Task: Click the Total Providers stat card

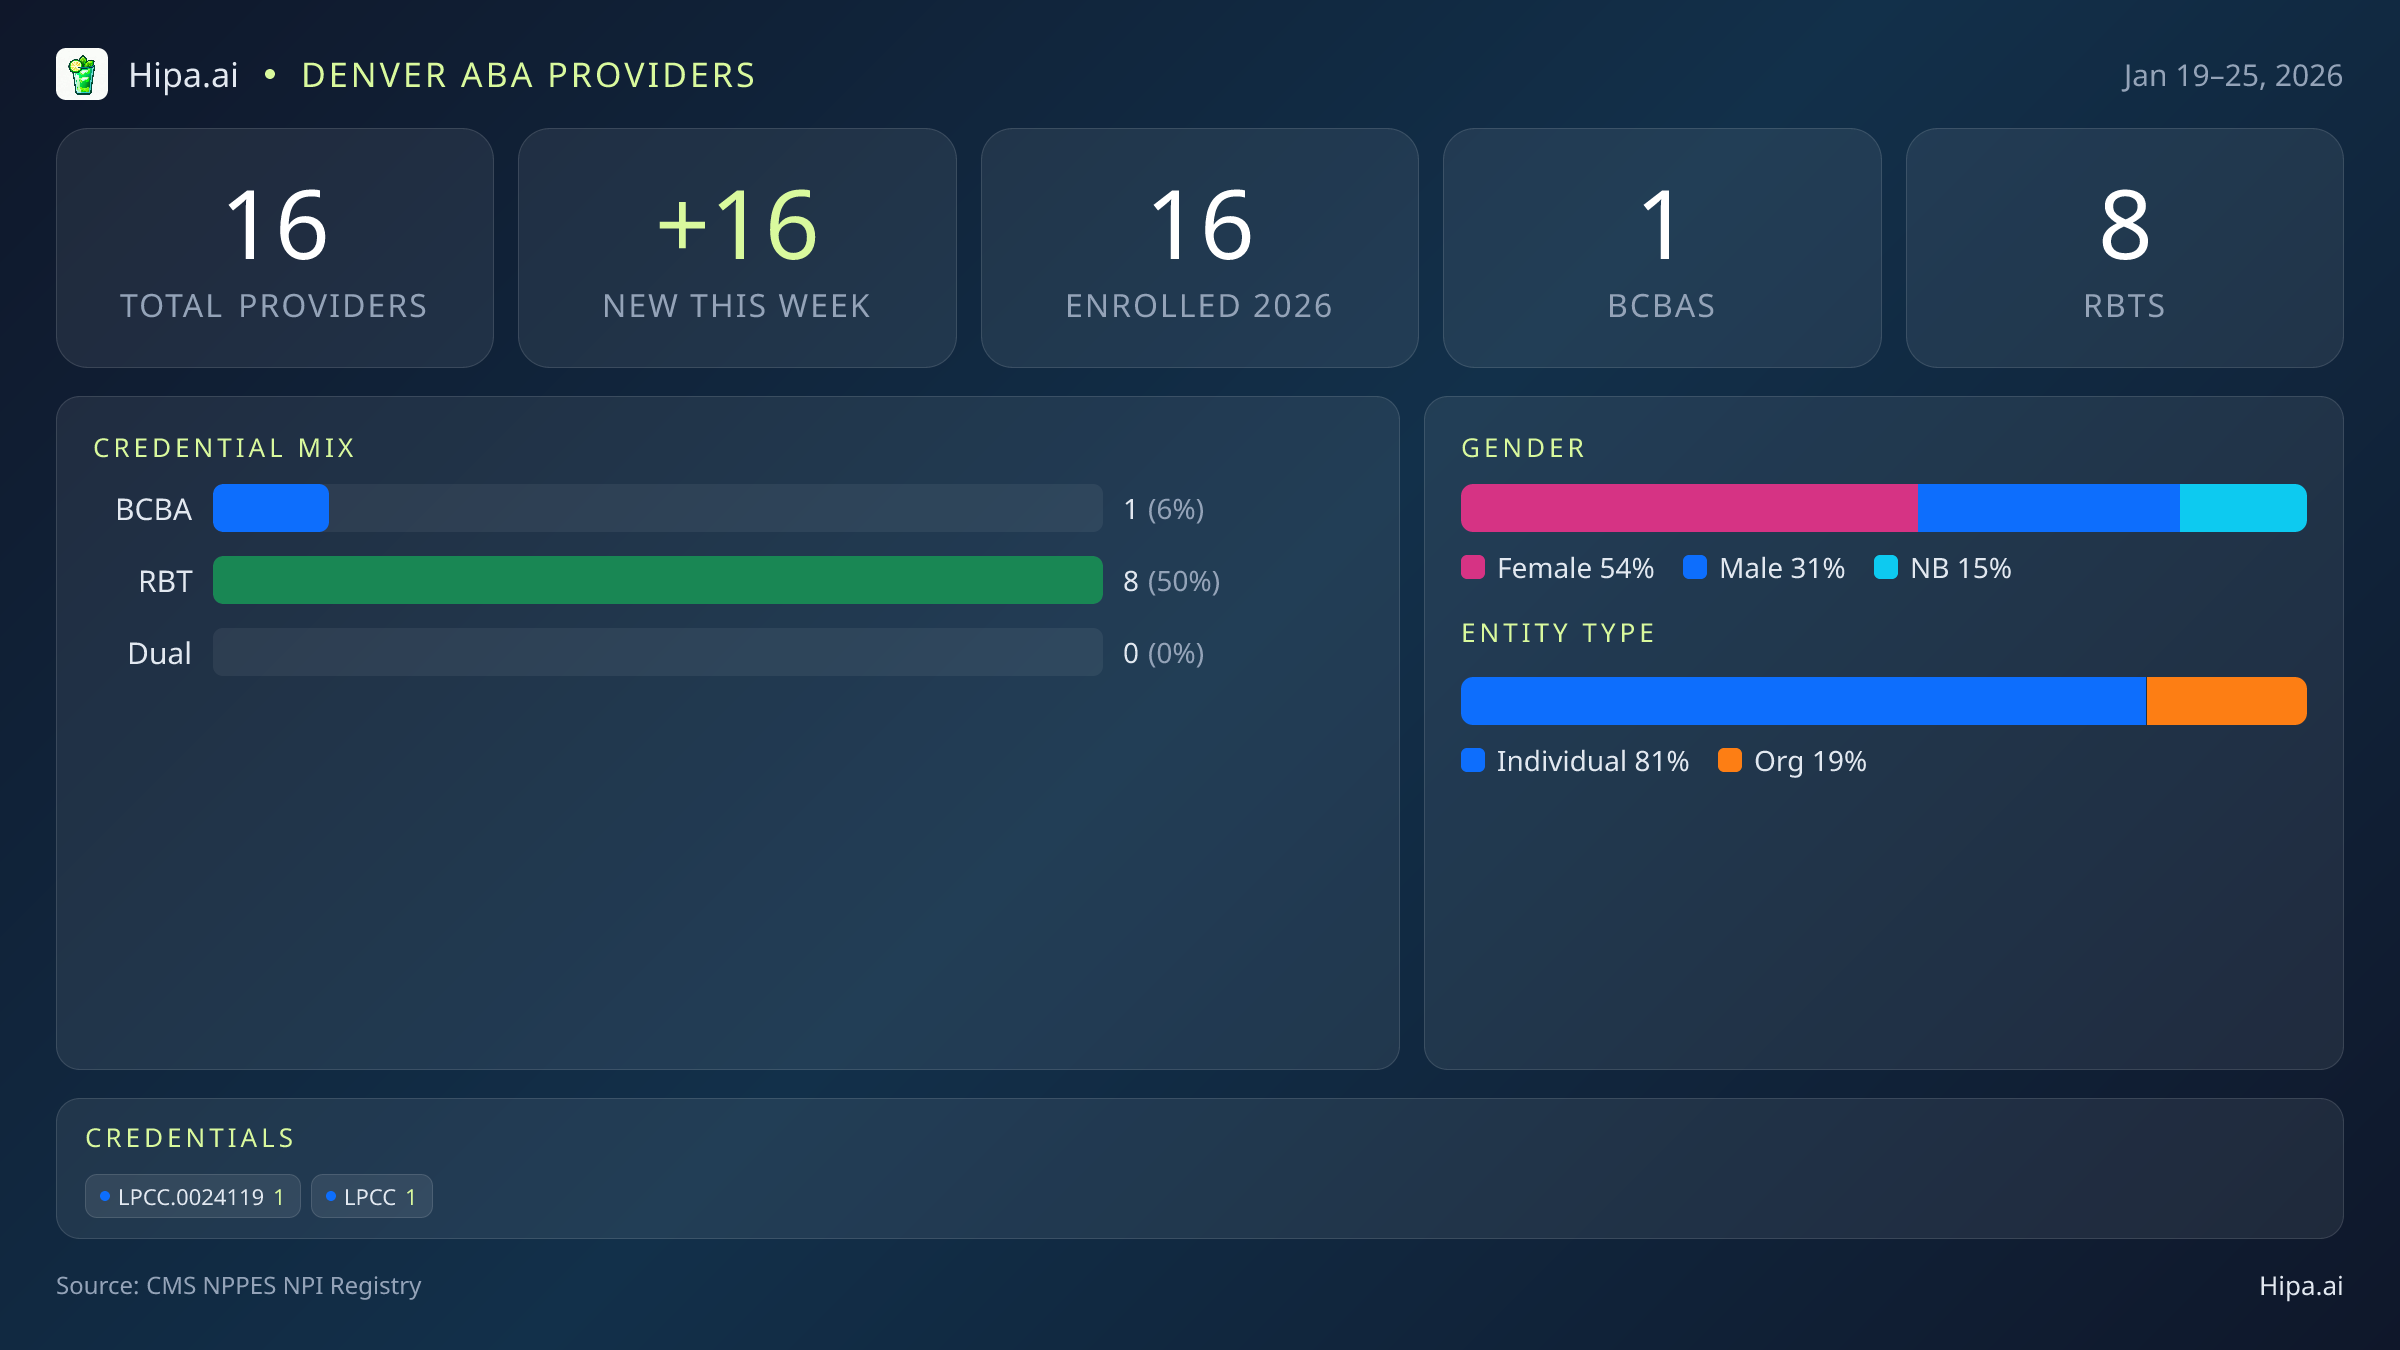Action: (x=275, y=248)
